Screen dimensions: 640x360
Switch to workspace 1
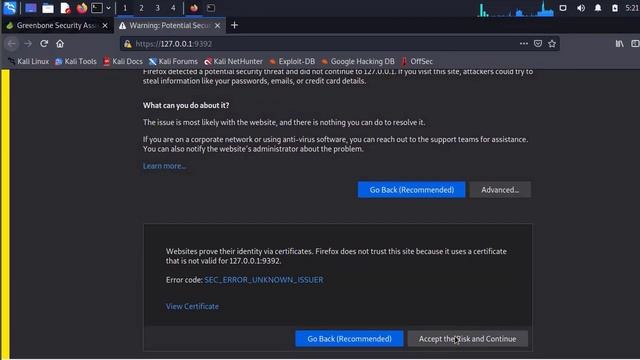click(125, 8)
